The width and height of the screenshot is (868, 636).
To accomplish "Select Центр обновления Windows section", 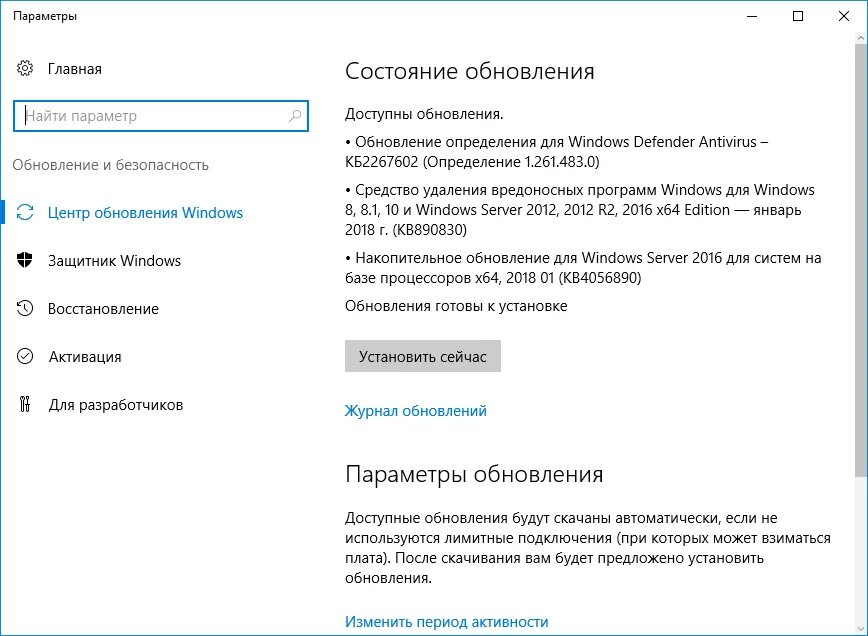I will [145, 213].
